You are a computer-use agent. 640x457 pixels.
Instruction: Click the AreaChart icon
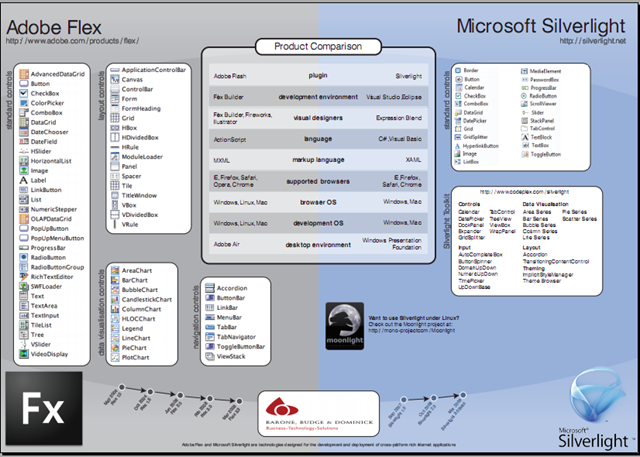pos(115,271)
